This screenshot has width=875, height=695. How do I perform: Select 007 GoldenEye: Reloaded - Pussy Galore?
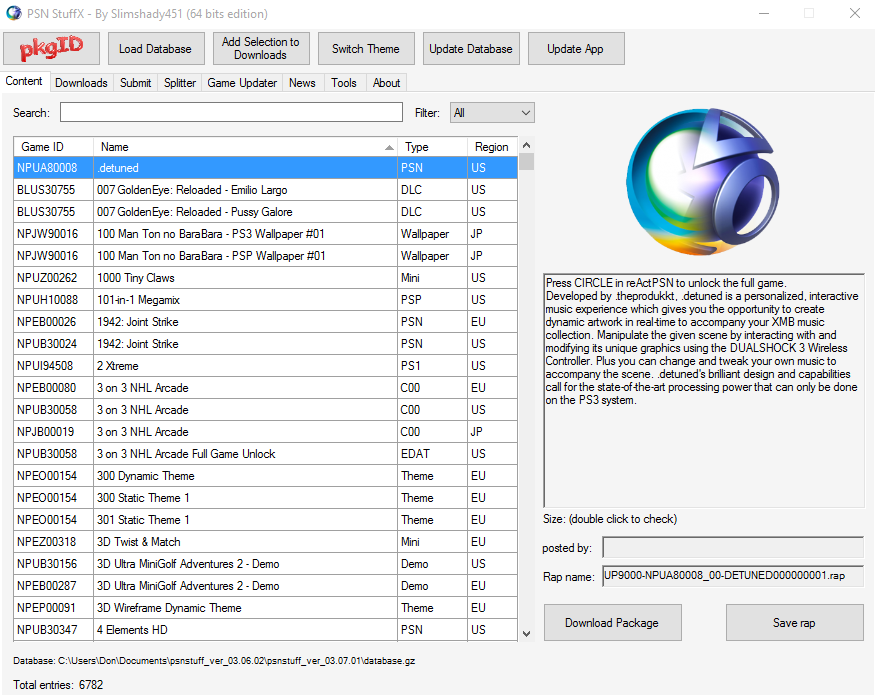pyautogui.click(x=266, y=212)
